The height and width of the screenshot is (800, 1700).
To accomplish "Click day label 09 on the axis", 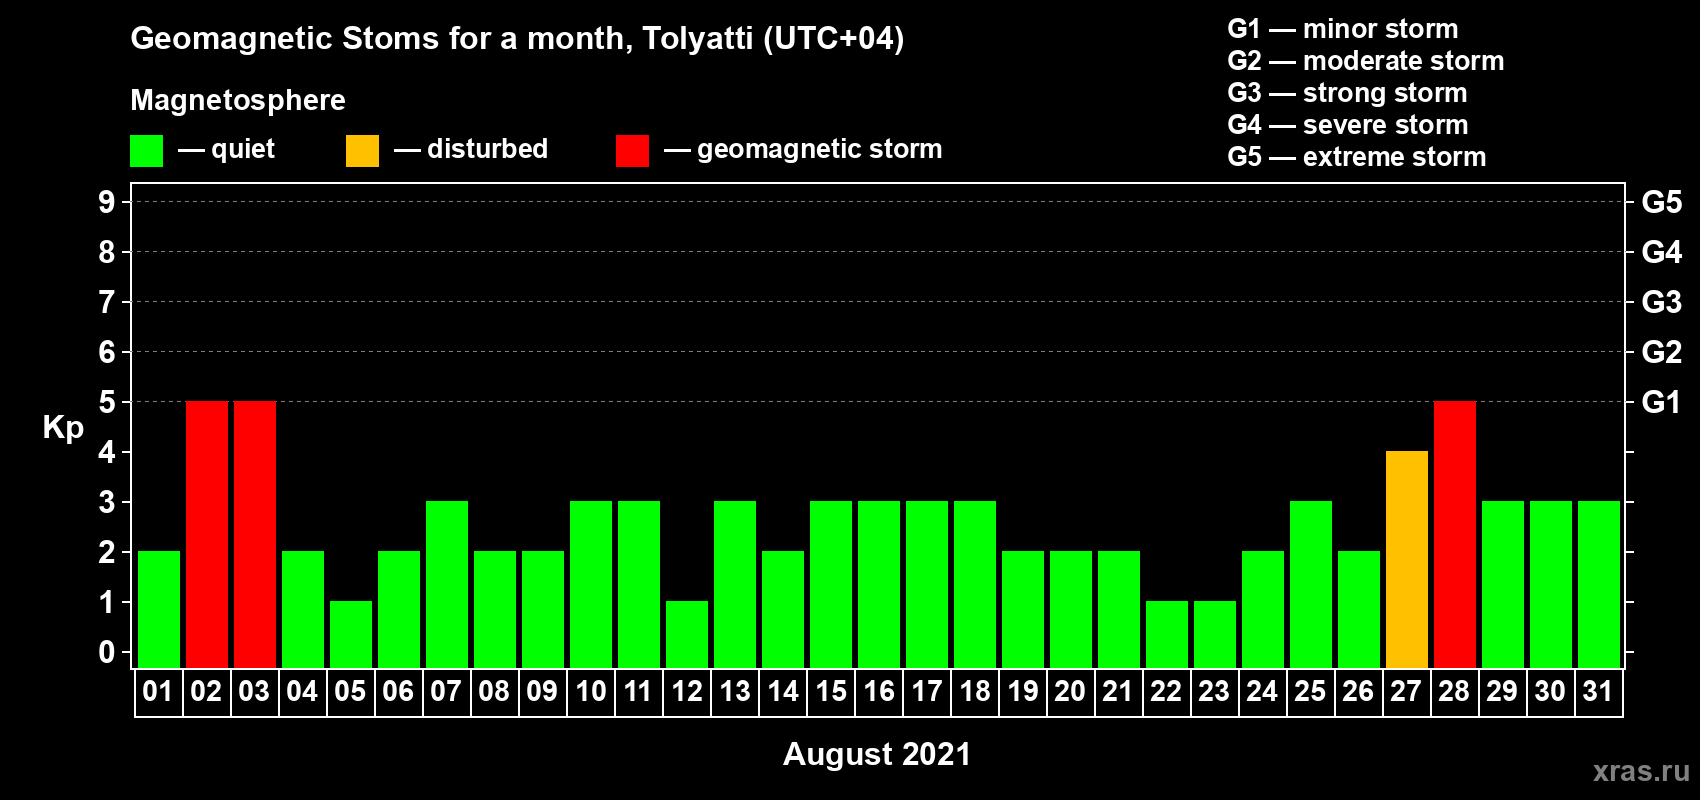I will [542, 691].
